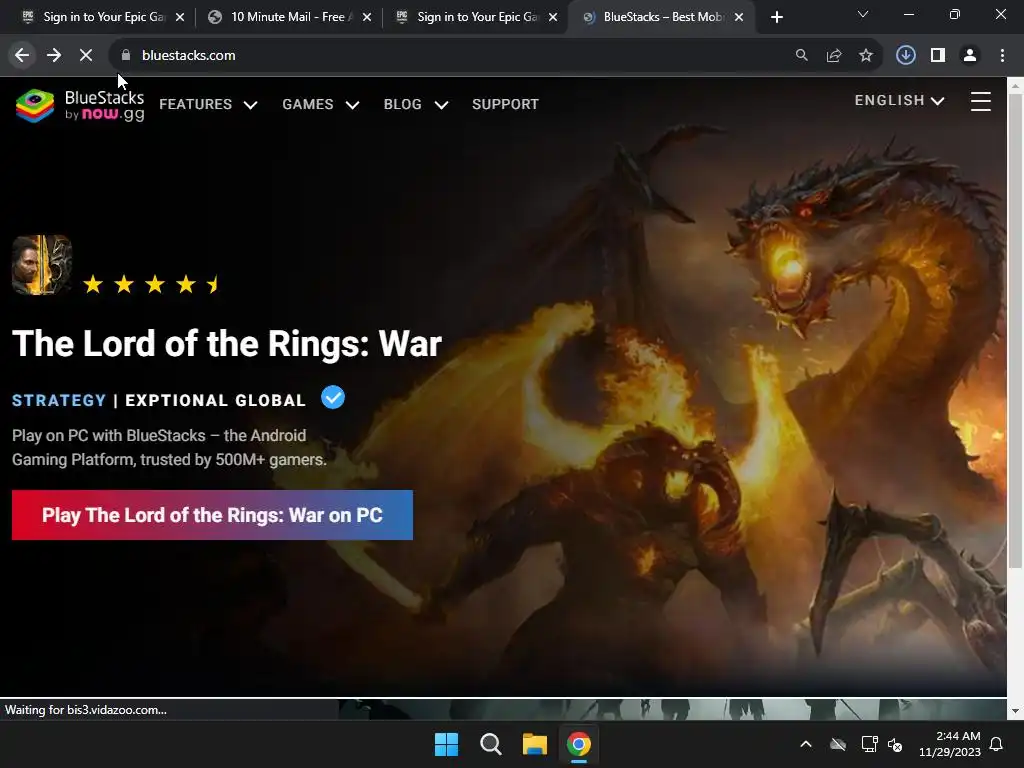
Task: Click the BlueStacks by now.gg logo
Action: point(79,105)
